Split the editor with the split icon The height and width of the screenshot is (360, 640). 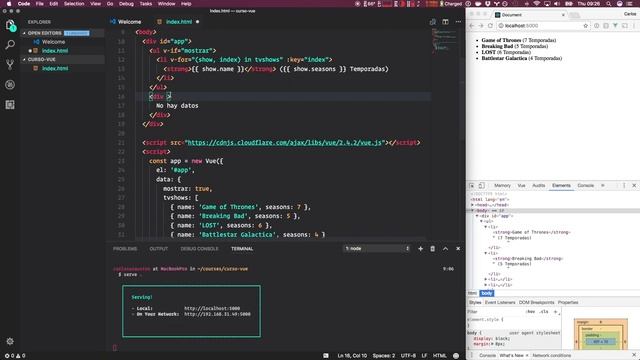click(445, 22)
